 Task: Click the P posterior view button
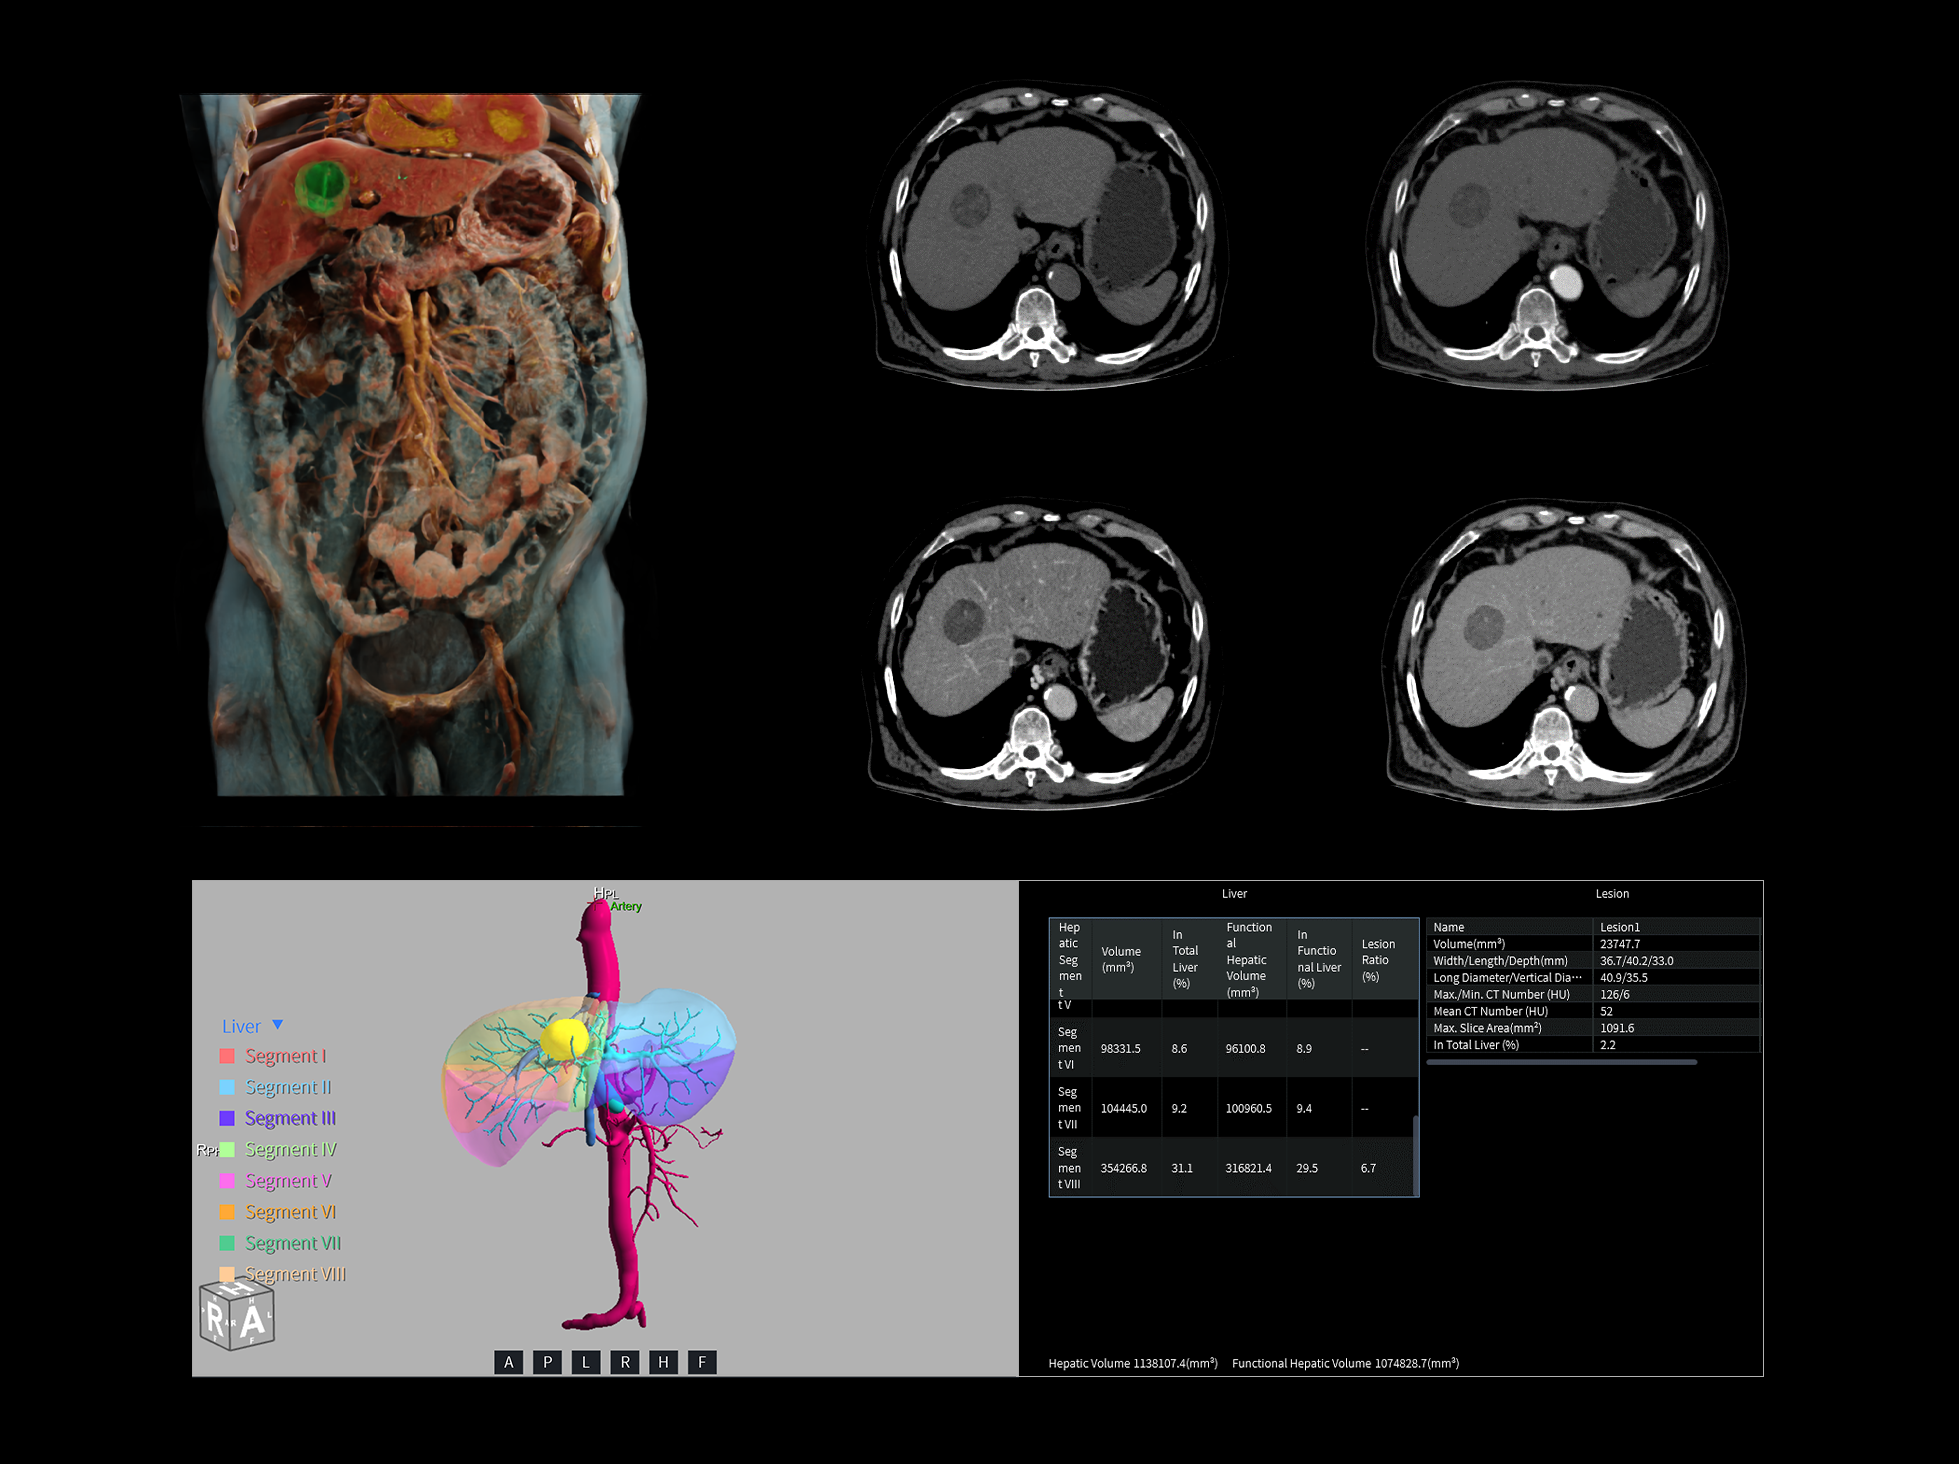[547, 1362]
